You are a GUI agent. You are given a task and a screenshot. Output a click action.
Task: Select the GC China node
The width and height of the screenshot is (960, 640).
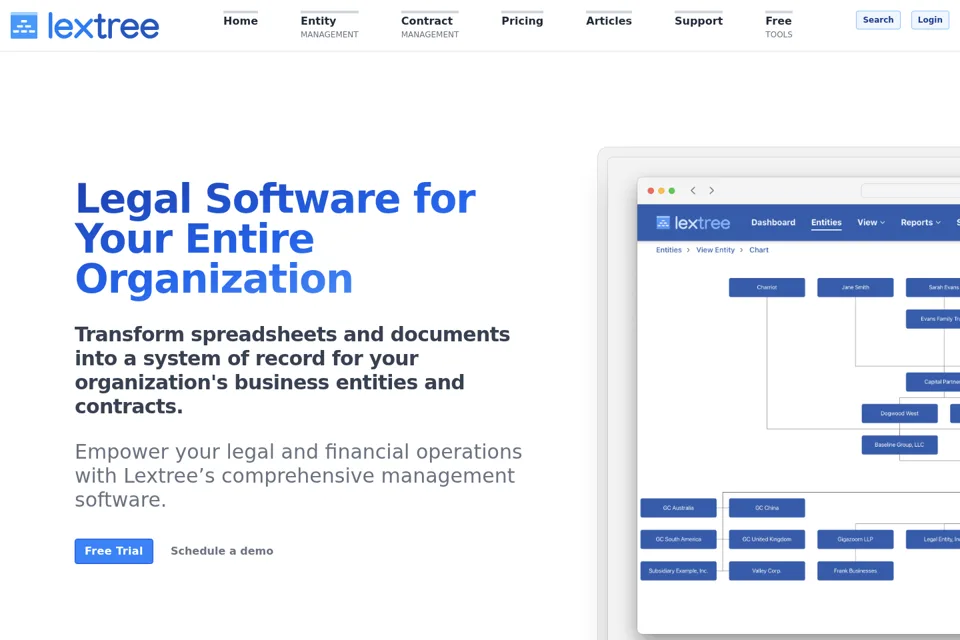tap(767, 508)
